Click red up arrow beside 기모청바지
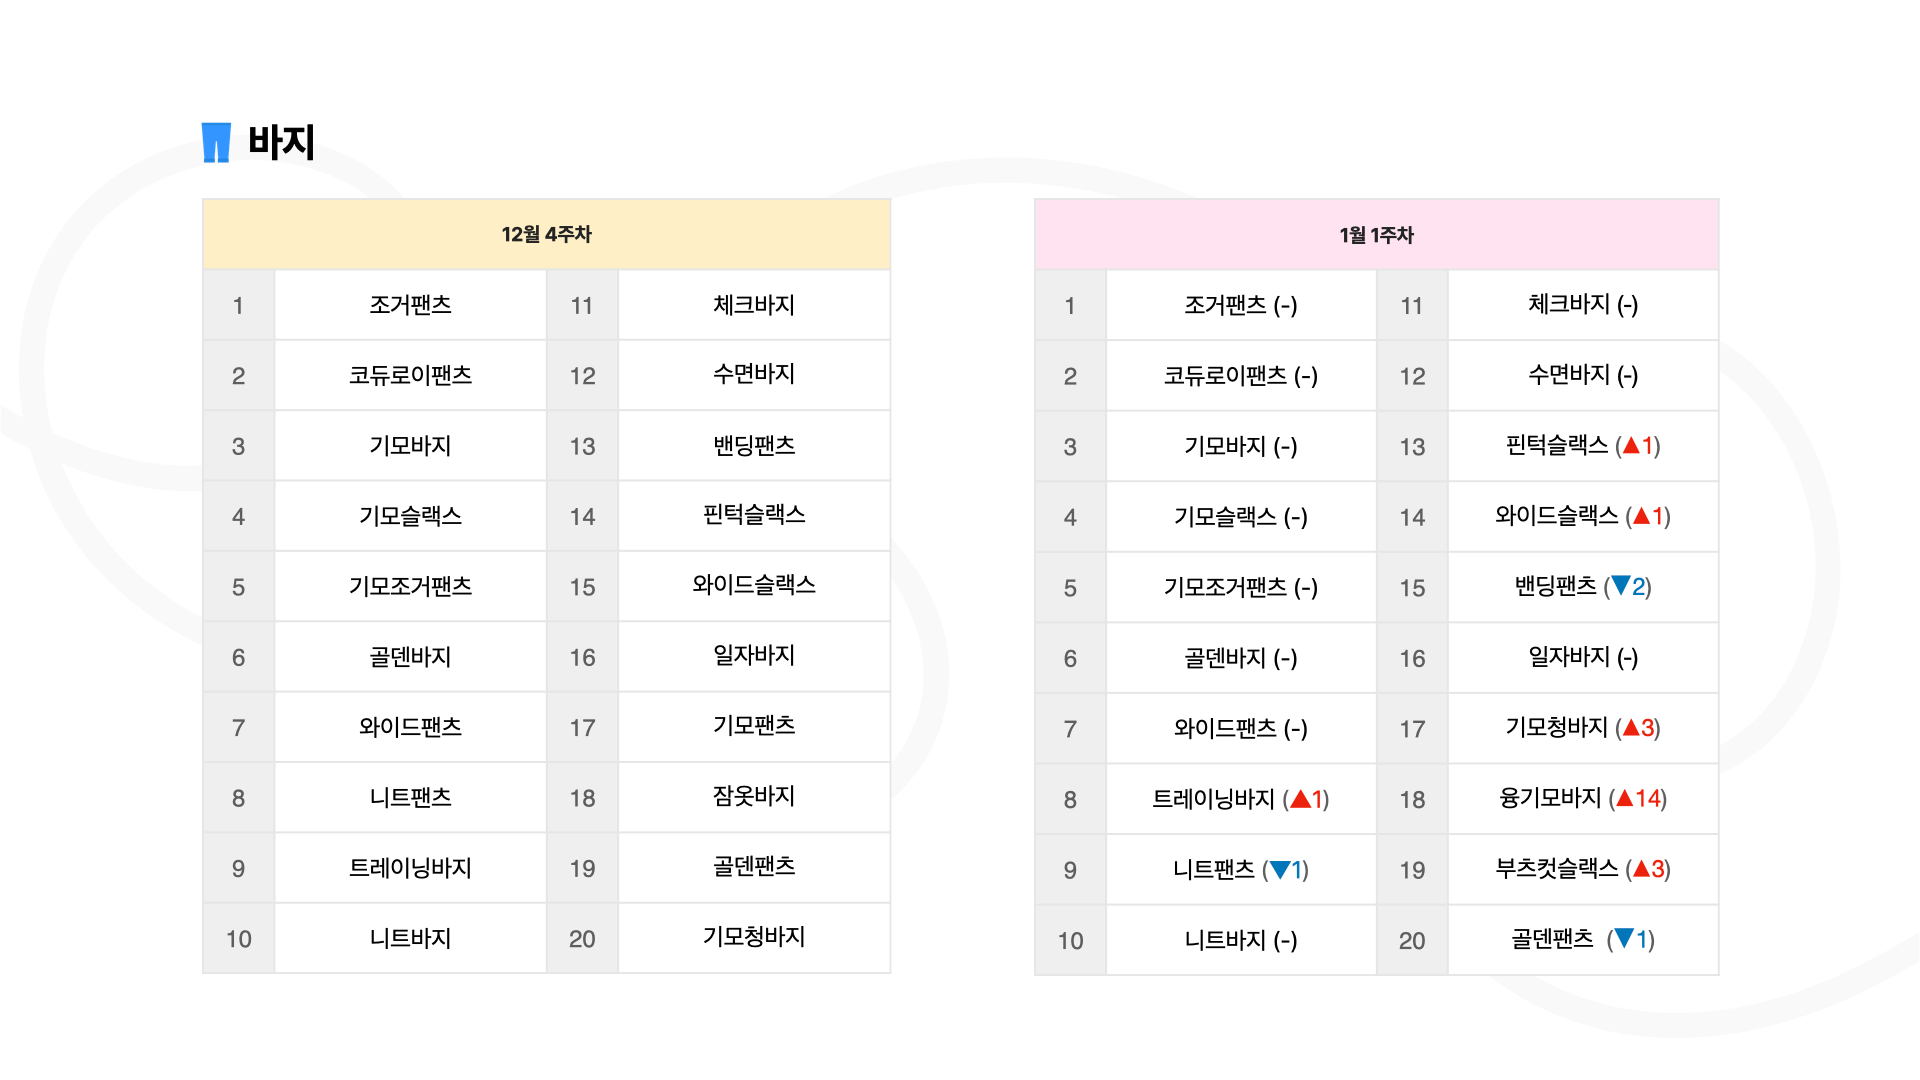 pos(1631,728)
